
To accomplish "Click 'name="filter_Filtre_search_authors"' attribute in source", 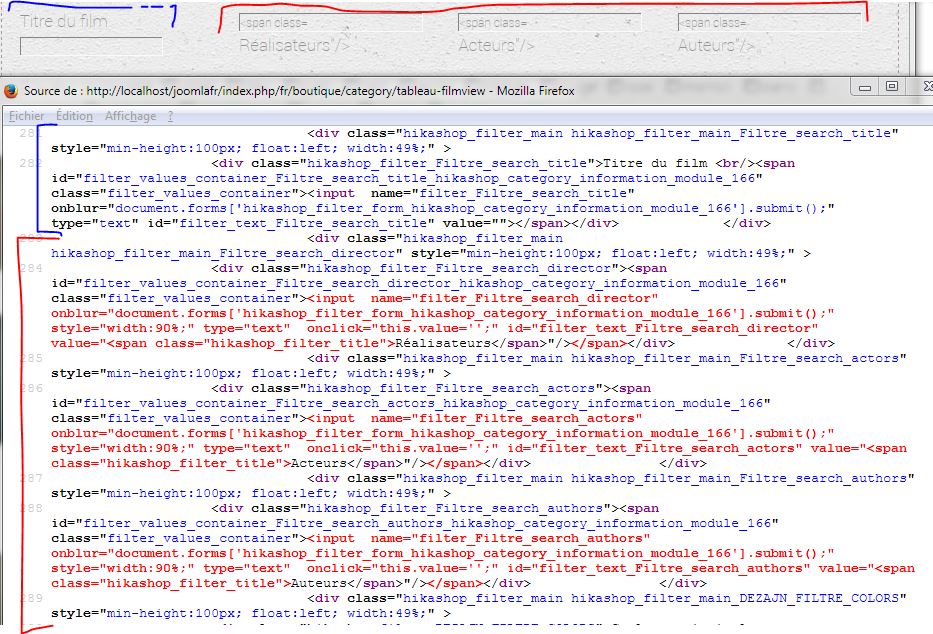I will click(511, 538).
